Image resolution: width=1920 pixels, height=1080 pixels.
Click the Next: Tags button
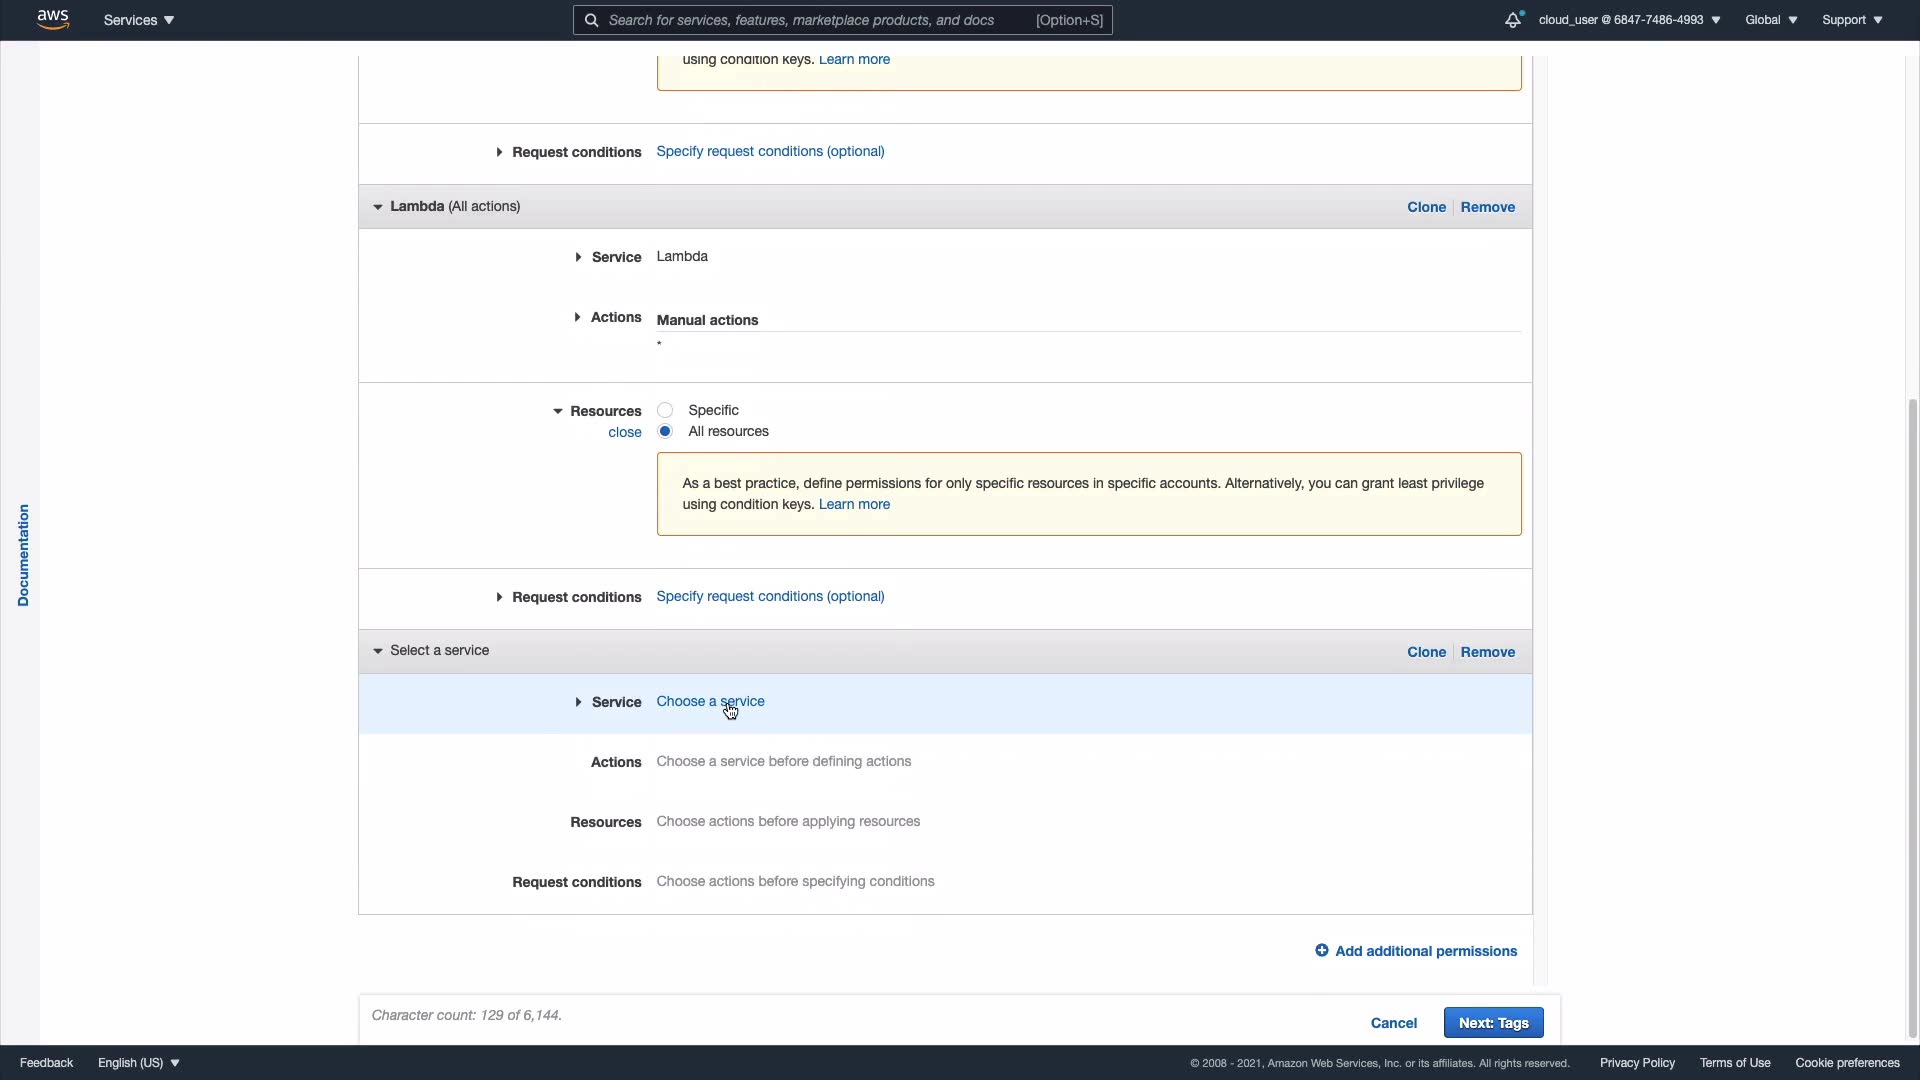(1493, 1022)
